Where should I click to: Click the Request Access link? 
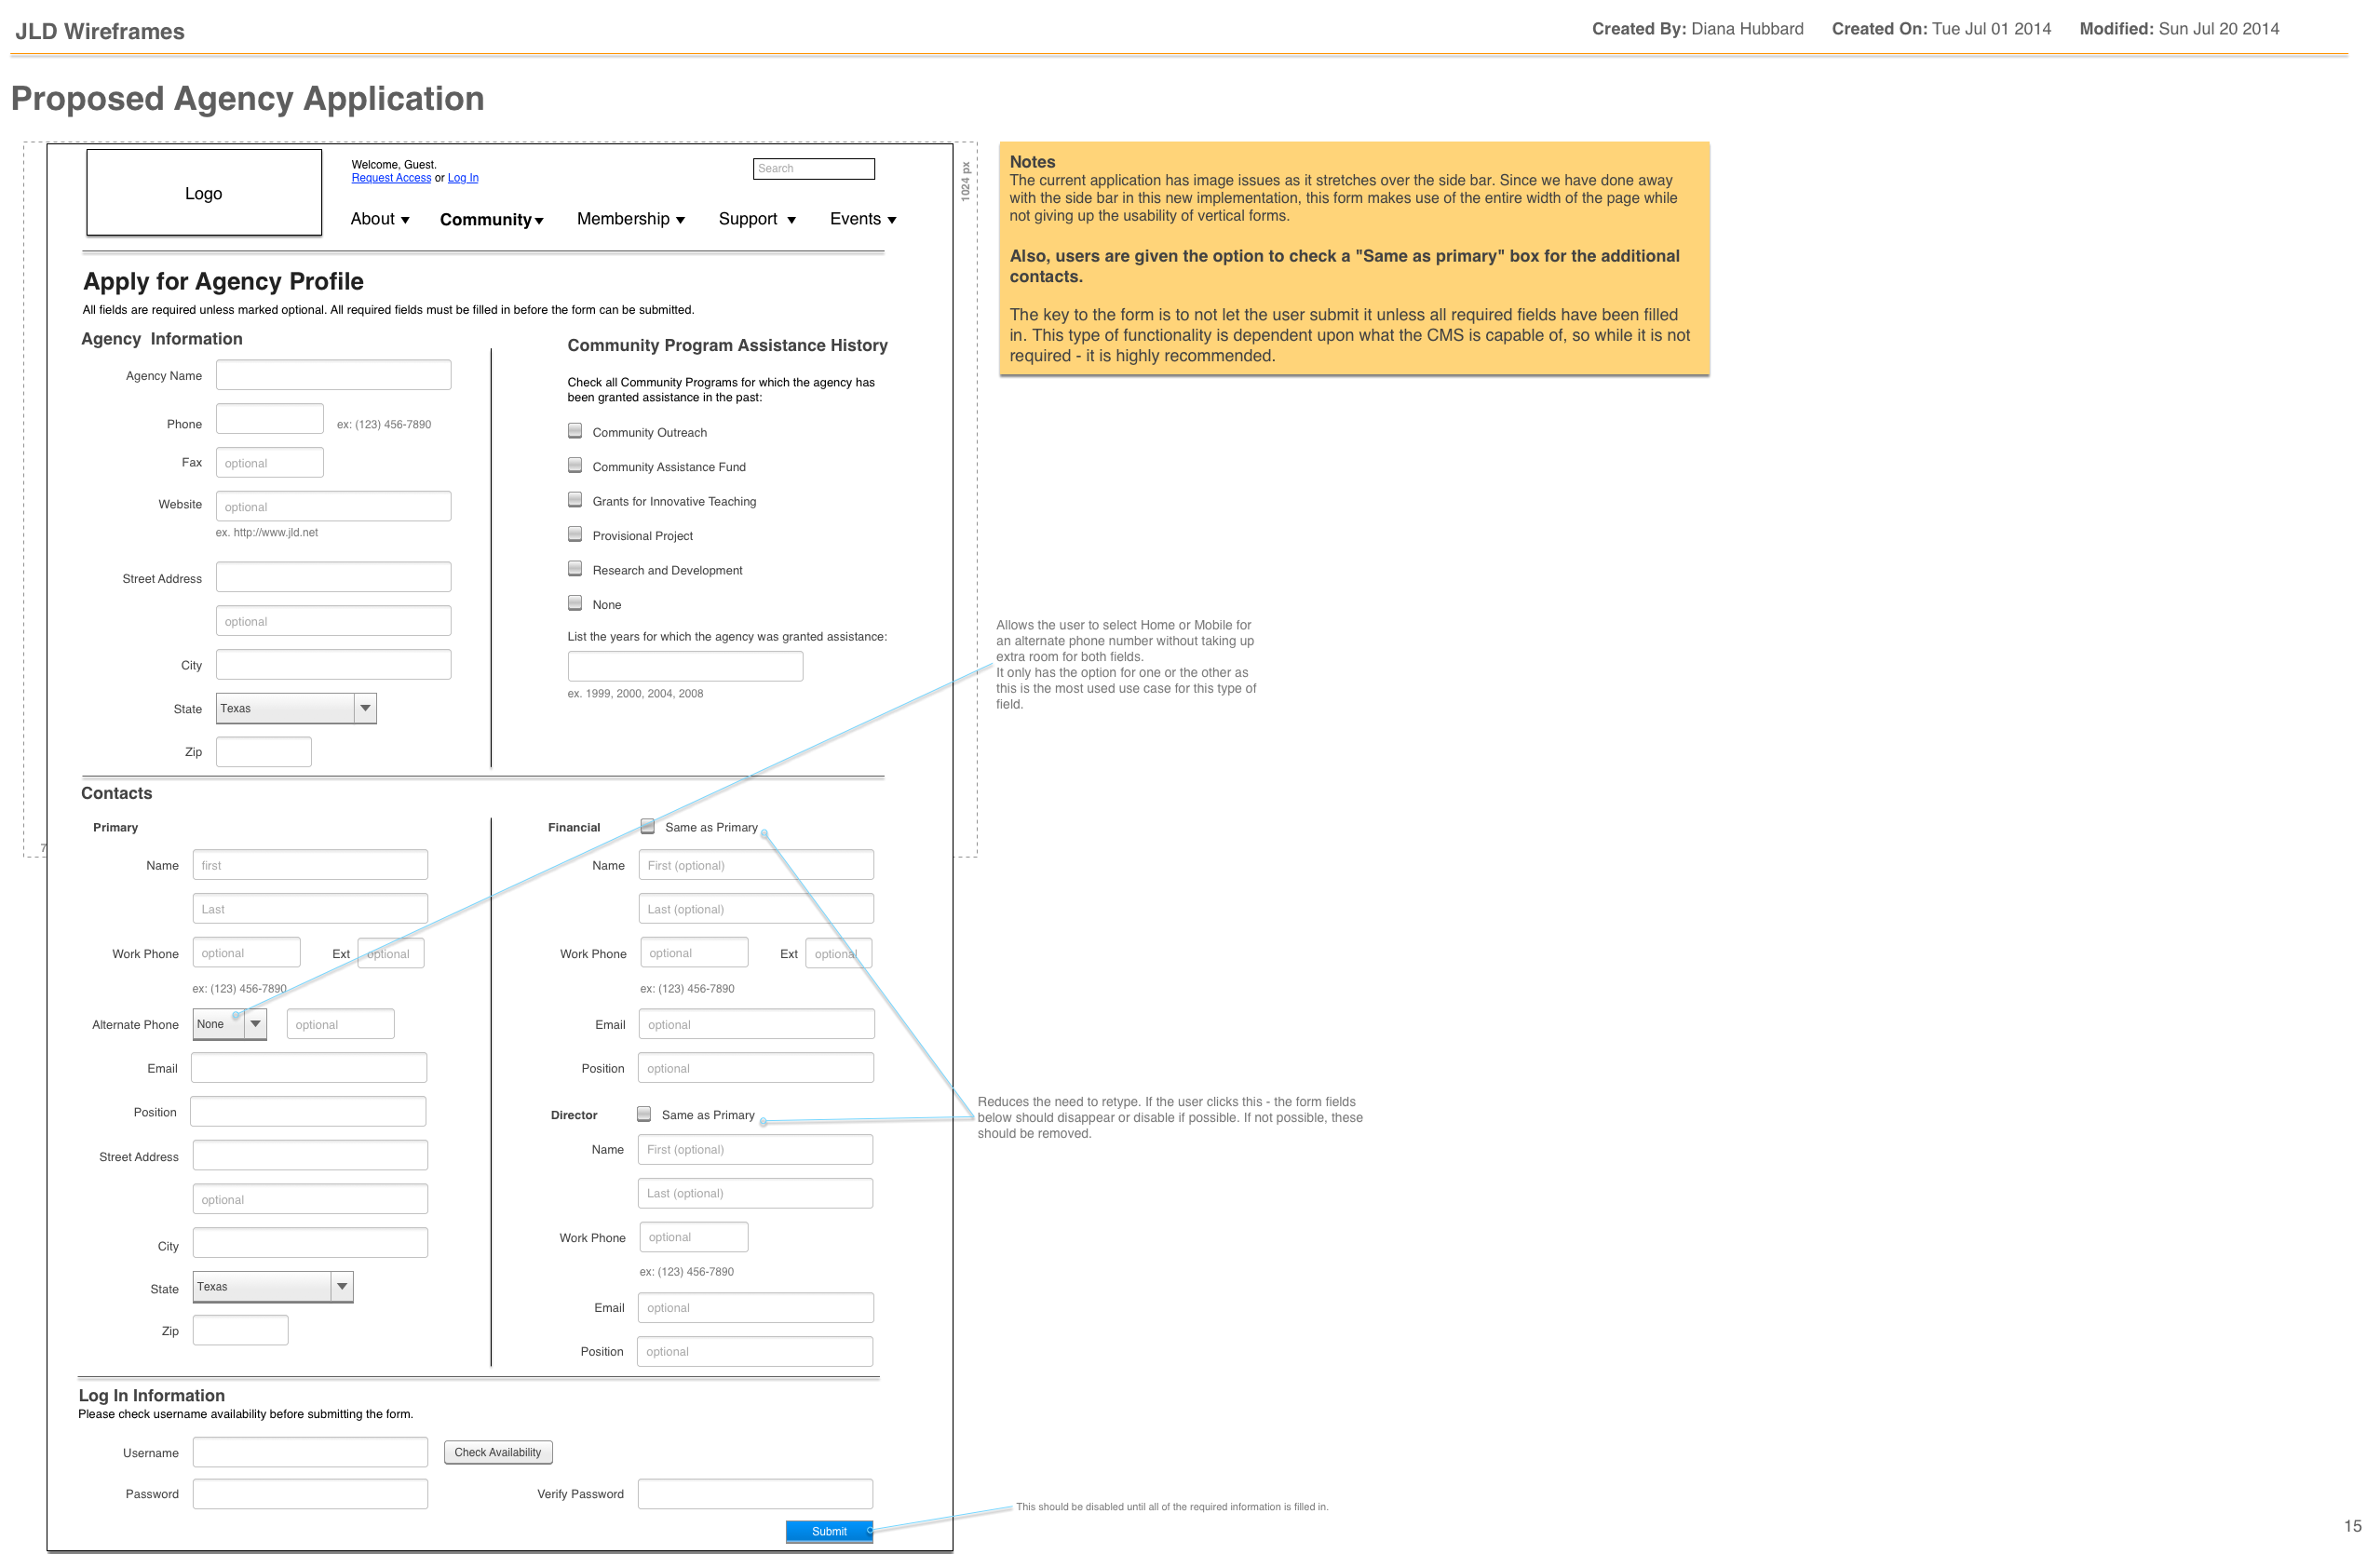coord(391,178)
